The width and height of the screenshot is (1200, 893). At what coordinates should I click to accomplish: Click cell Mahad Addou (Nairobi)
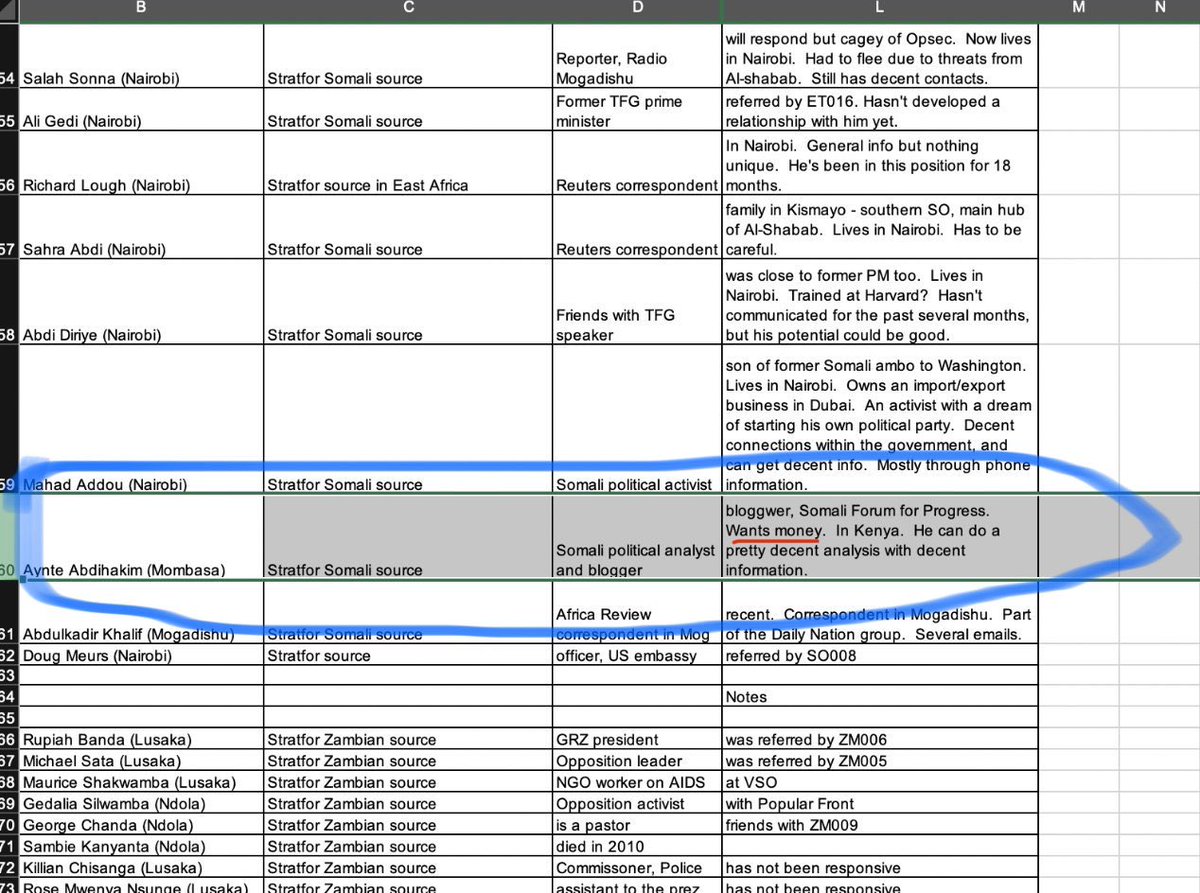click(141, 419)
